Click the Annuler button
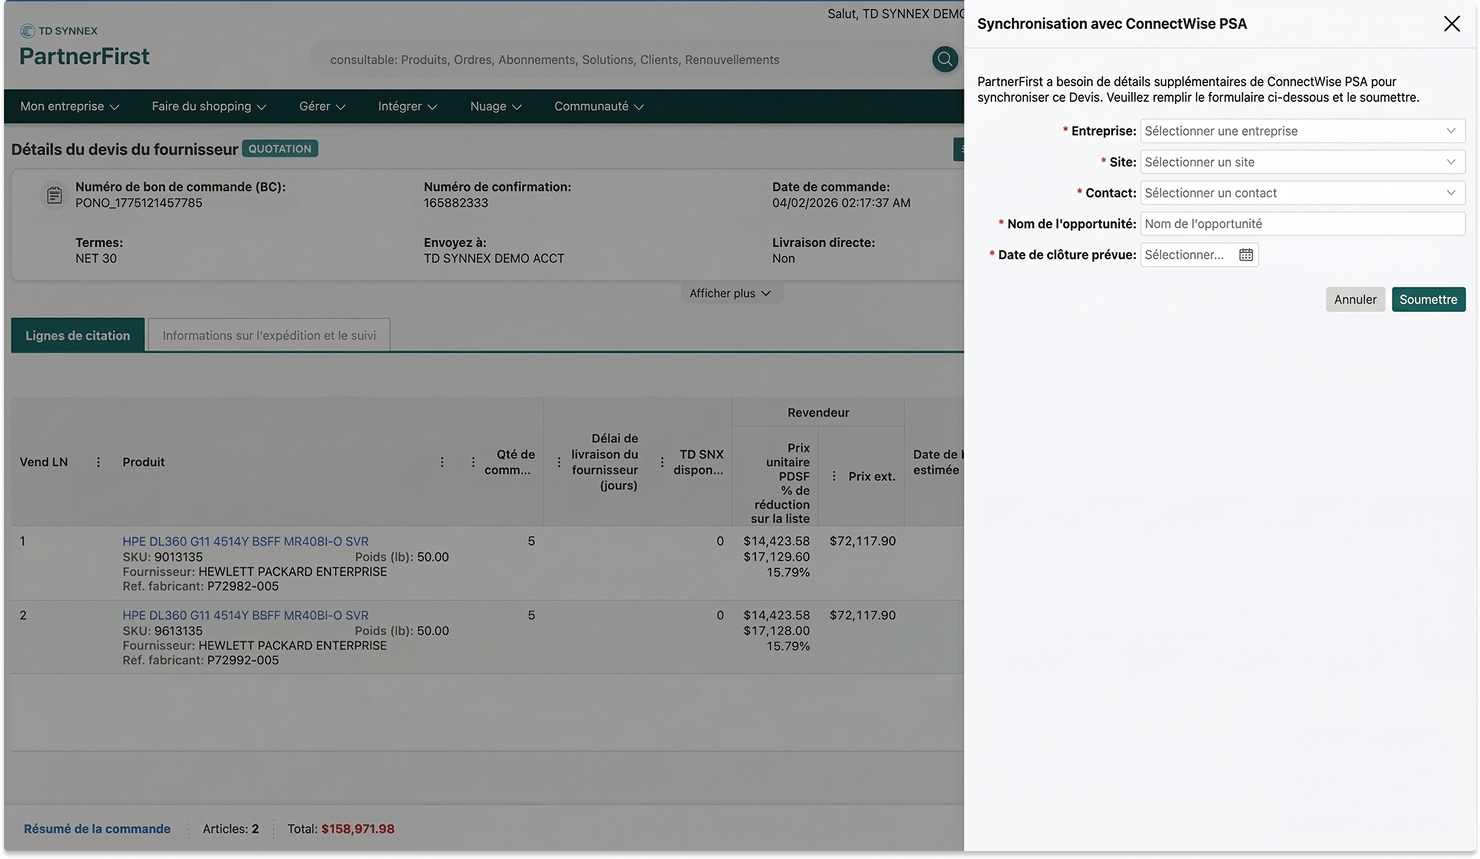Image resolution: width=1480 pixels, height=859 pixels. (x=1355, y=299)
